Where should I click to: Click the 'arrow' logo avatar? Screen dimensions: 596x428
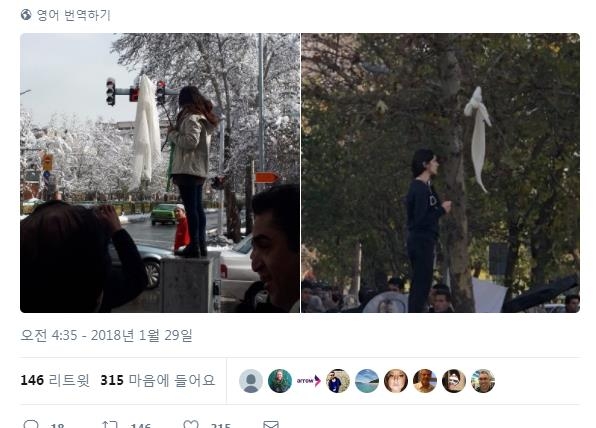point(309,380)
